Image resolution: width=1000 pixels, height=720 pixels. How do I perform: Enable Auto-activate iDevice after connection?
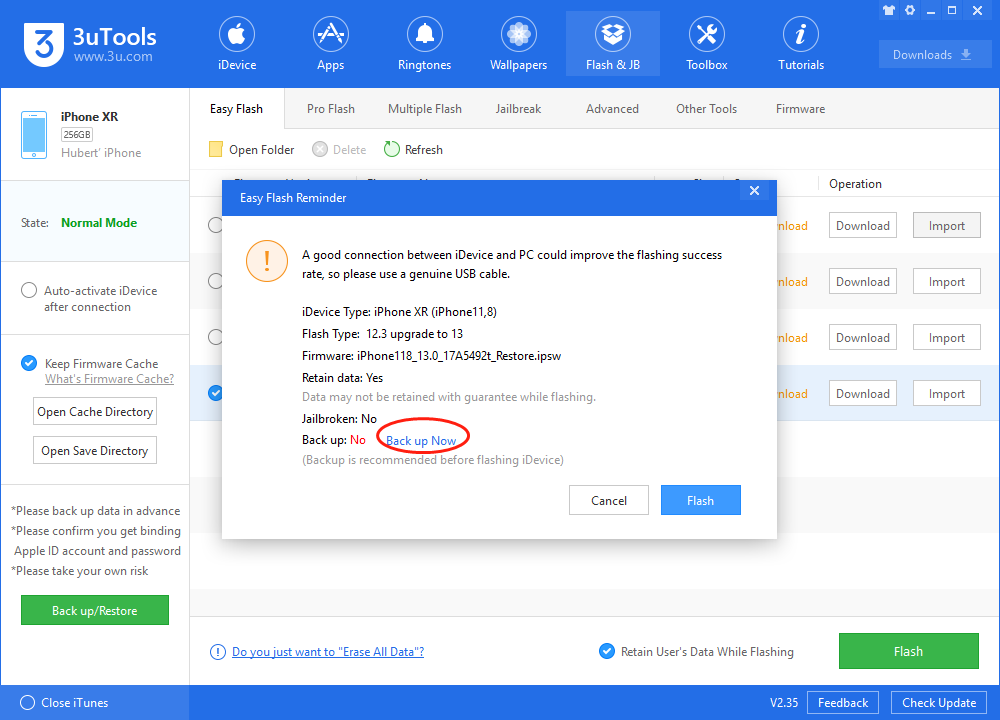click(29, 291)
